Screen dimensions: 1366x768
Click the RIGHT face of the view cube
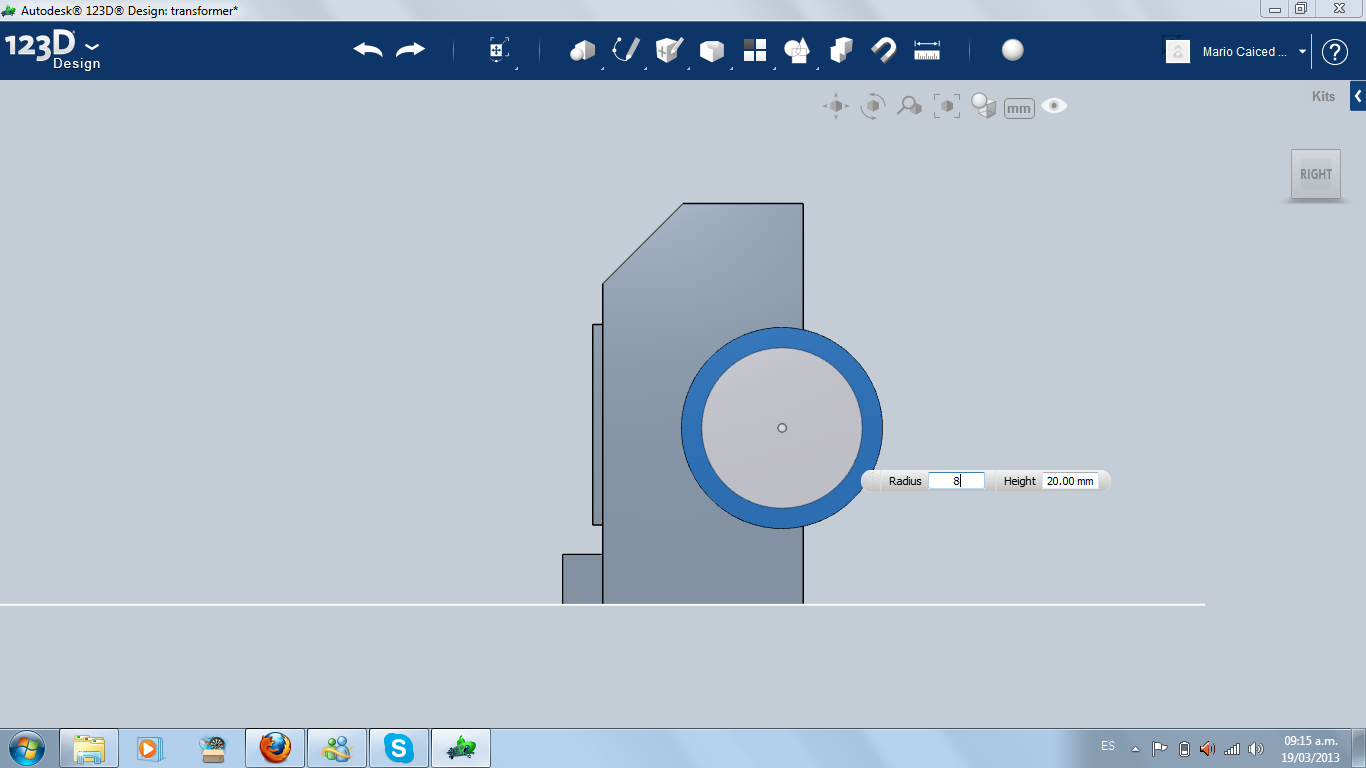click(x=1316, y=174)
